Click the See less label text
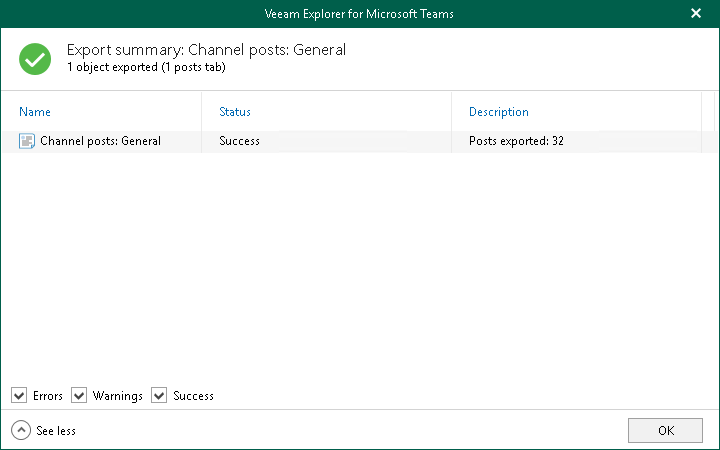This screenshot has height=450, width=720. click(56, 431)
